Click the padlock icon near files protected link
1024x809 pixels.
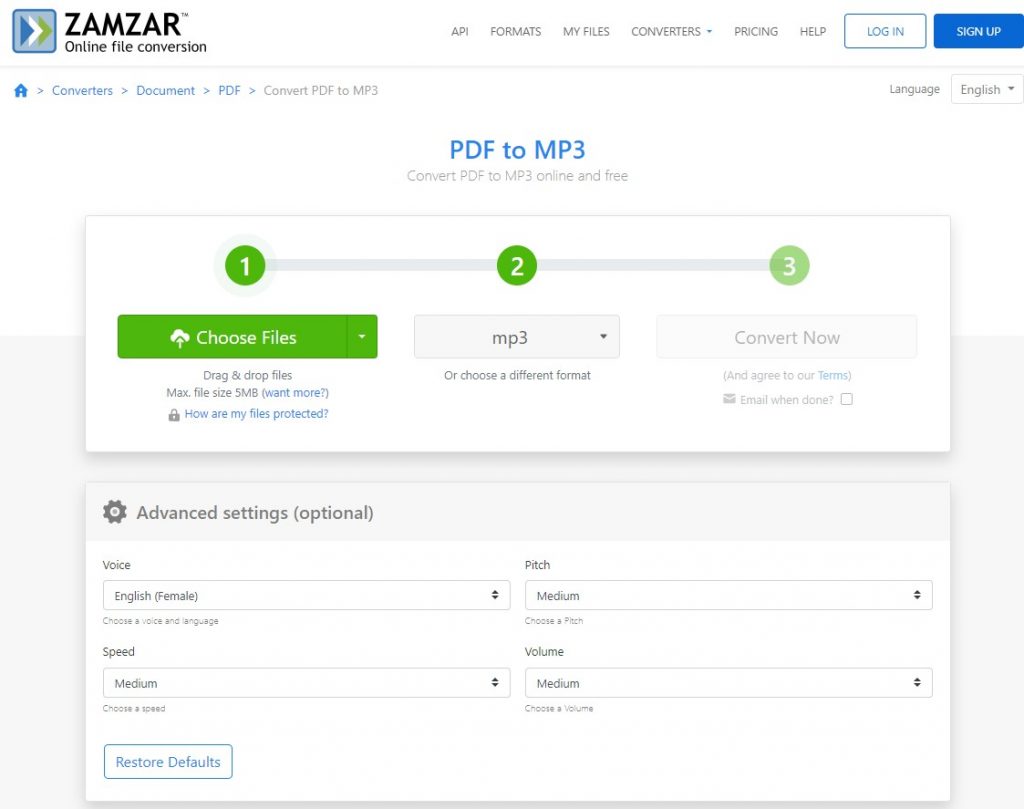176,413
